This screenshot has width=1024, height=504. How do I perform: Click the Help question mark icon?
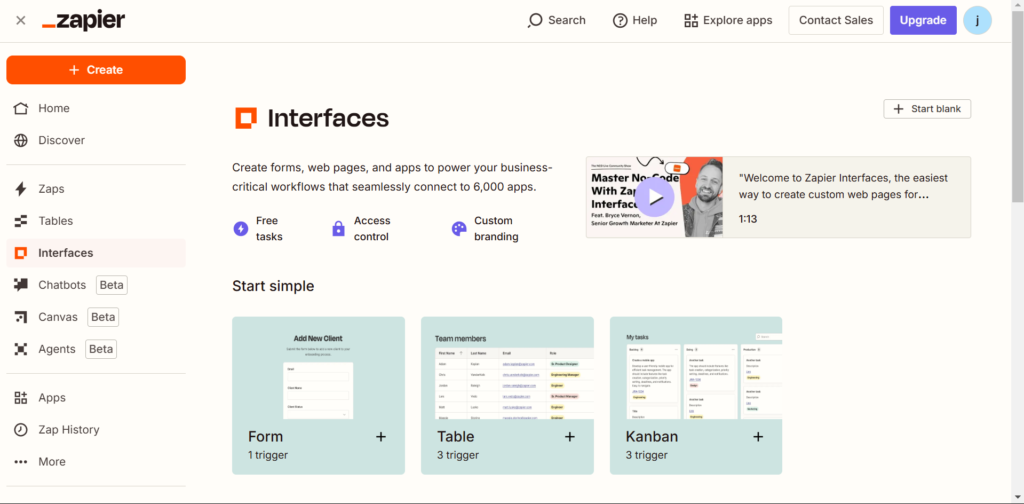pos(620,21)
